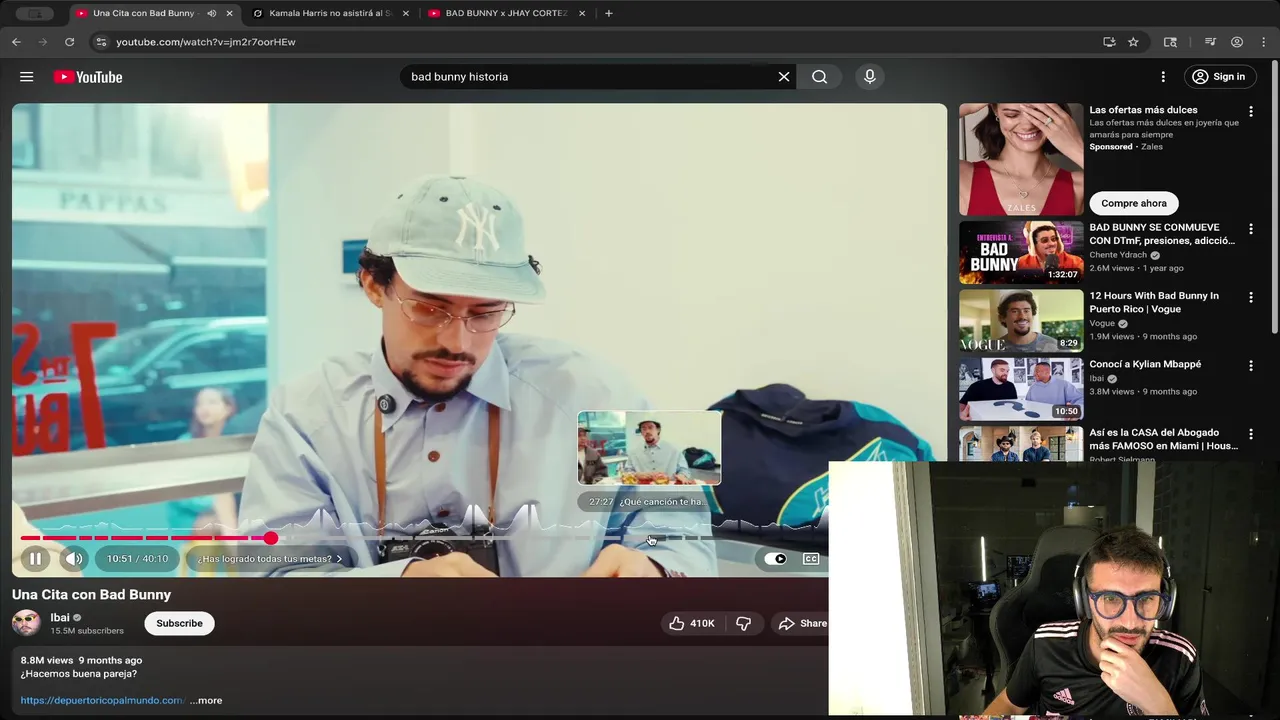
Task: Go to the YouTube home logo
Action: [88, 77]
